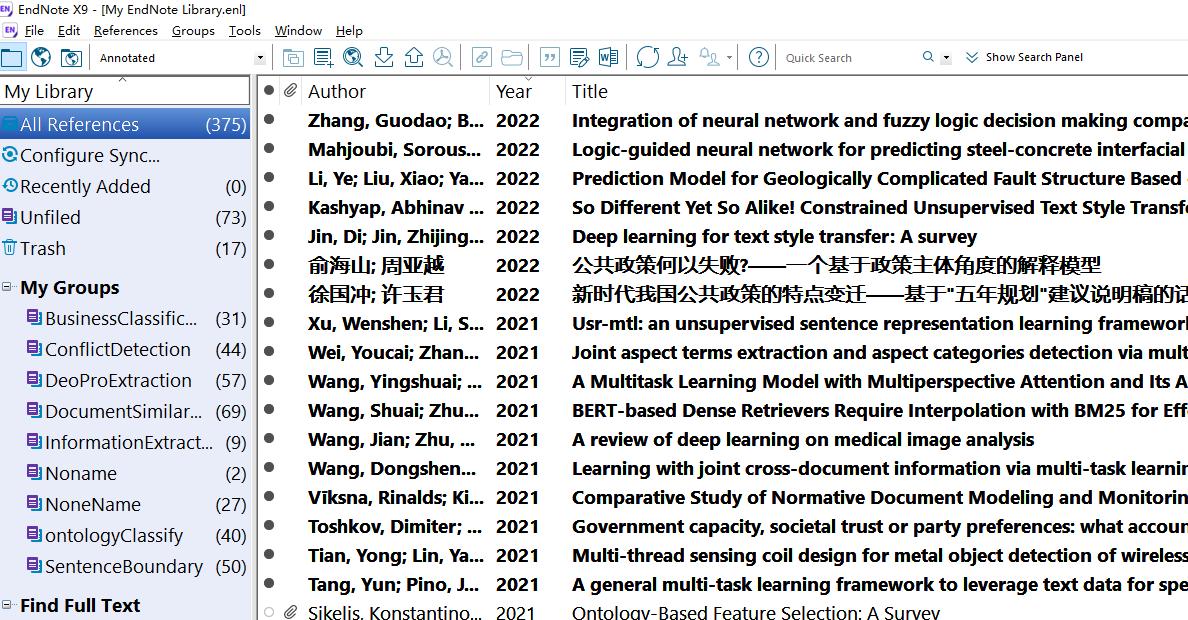The height and width of the screenshot is (620, 1188).
Task: Open the File menu
Action: tap(34, 30)
